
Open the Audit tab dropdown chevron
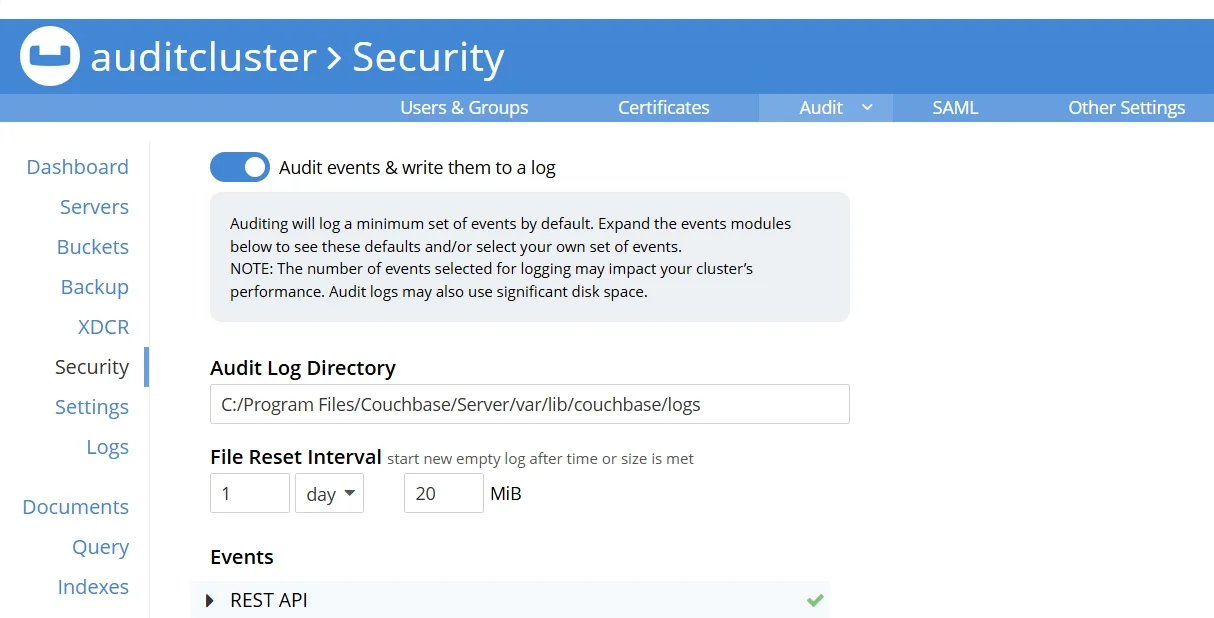(x=866, y=107)
